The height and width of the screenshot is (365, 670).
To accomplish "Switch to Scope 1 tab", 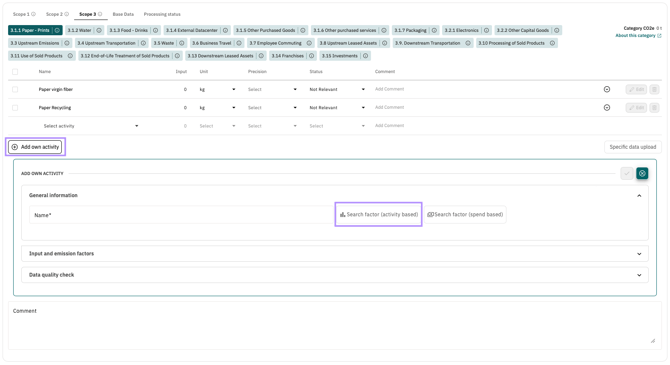I will [24, 14].
